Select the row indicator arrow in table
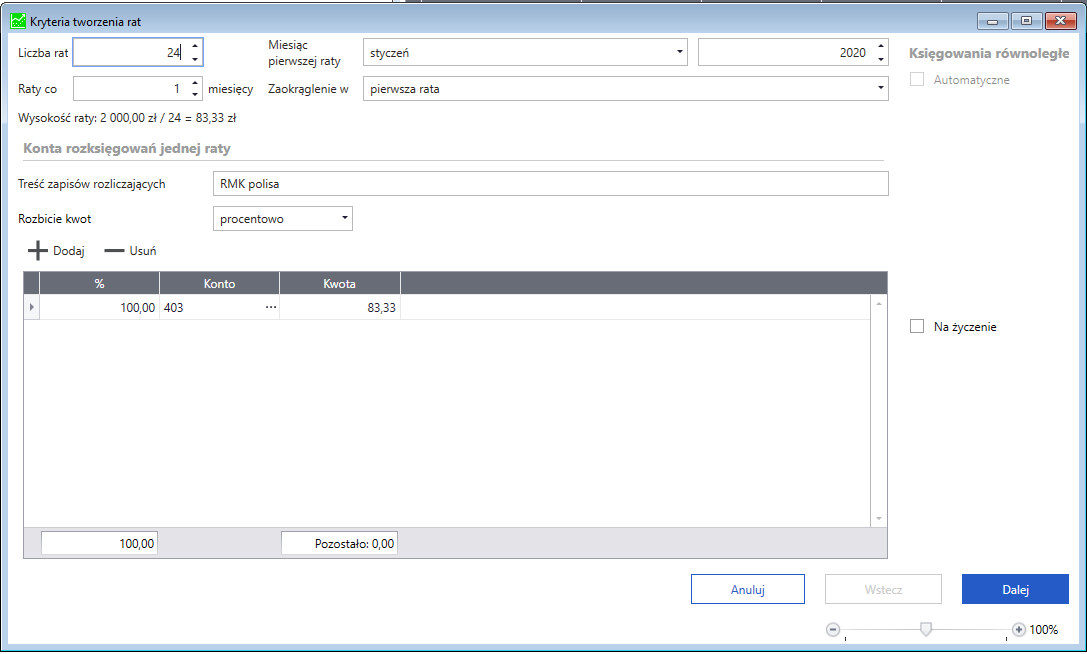 (32, 307)
